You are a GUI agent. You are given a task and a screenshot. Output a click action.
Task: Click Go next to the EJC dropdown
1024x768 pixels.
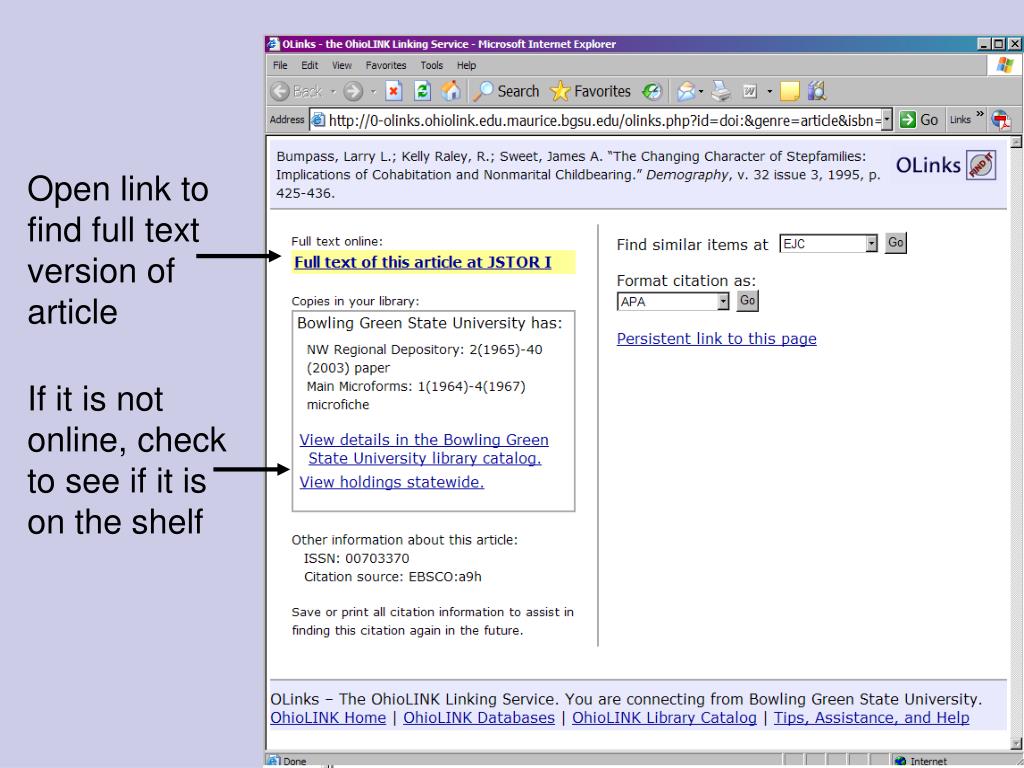click(x=895, y=243)
